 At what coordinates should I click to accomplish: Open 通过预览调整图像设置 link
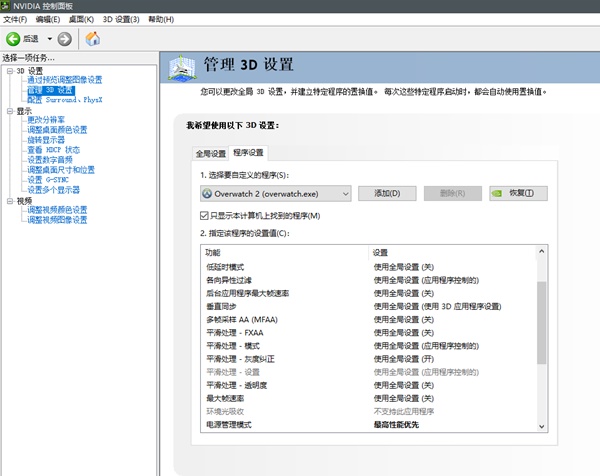click(x=65, y=80)
